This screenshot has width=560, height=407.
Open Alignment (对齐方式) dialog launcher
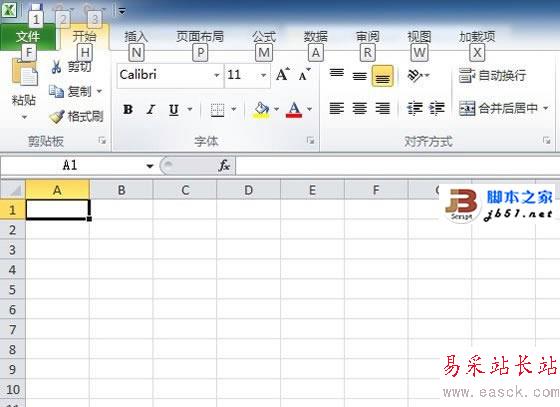pyautogui.click(x=546, y=140)
